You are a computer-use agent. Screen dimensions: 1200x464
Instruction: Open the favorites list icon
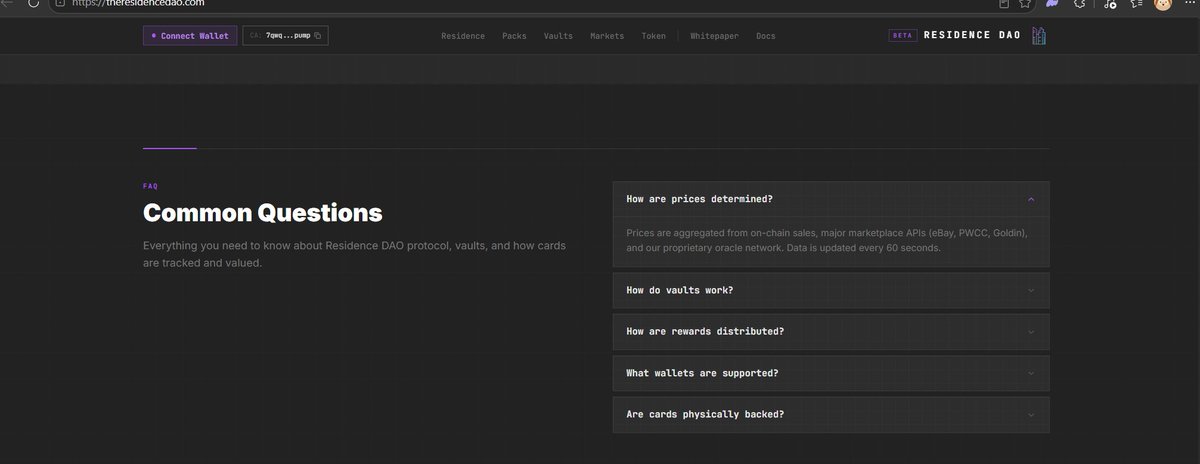(x=1137, y=4)
